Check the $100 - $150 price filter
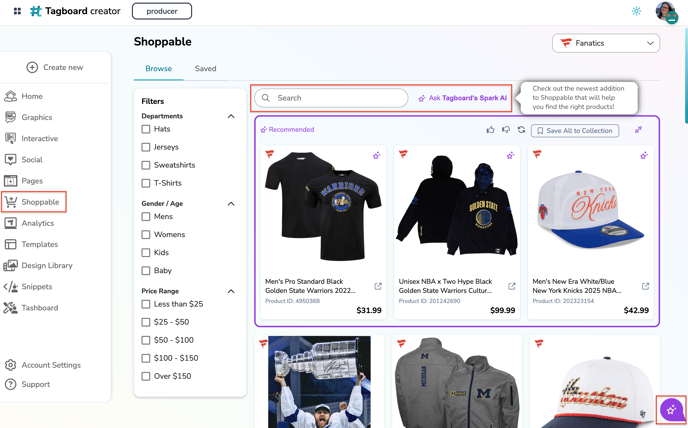 146,358
